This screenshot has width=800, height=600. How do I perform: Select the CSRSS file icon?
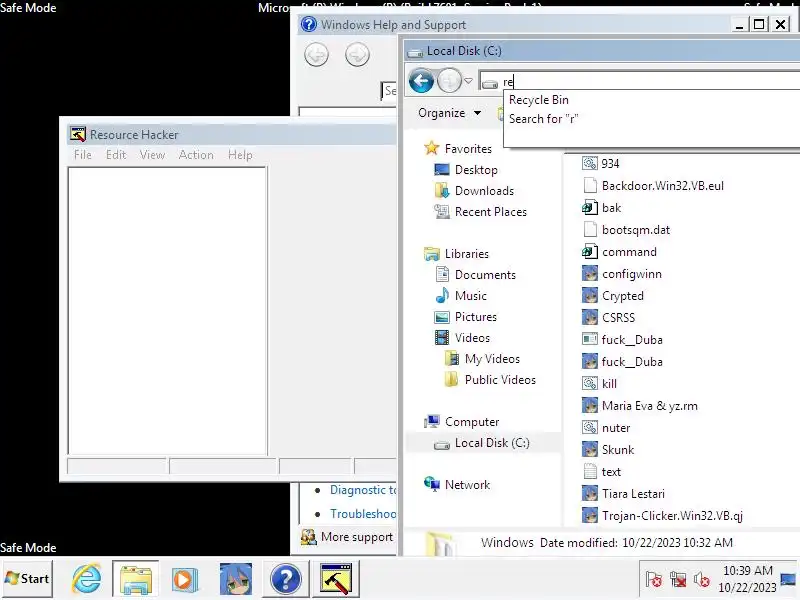(590, 317)
